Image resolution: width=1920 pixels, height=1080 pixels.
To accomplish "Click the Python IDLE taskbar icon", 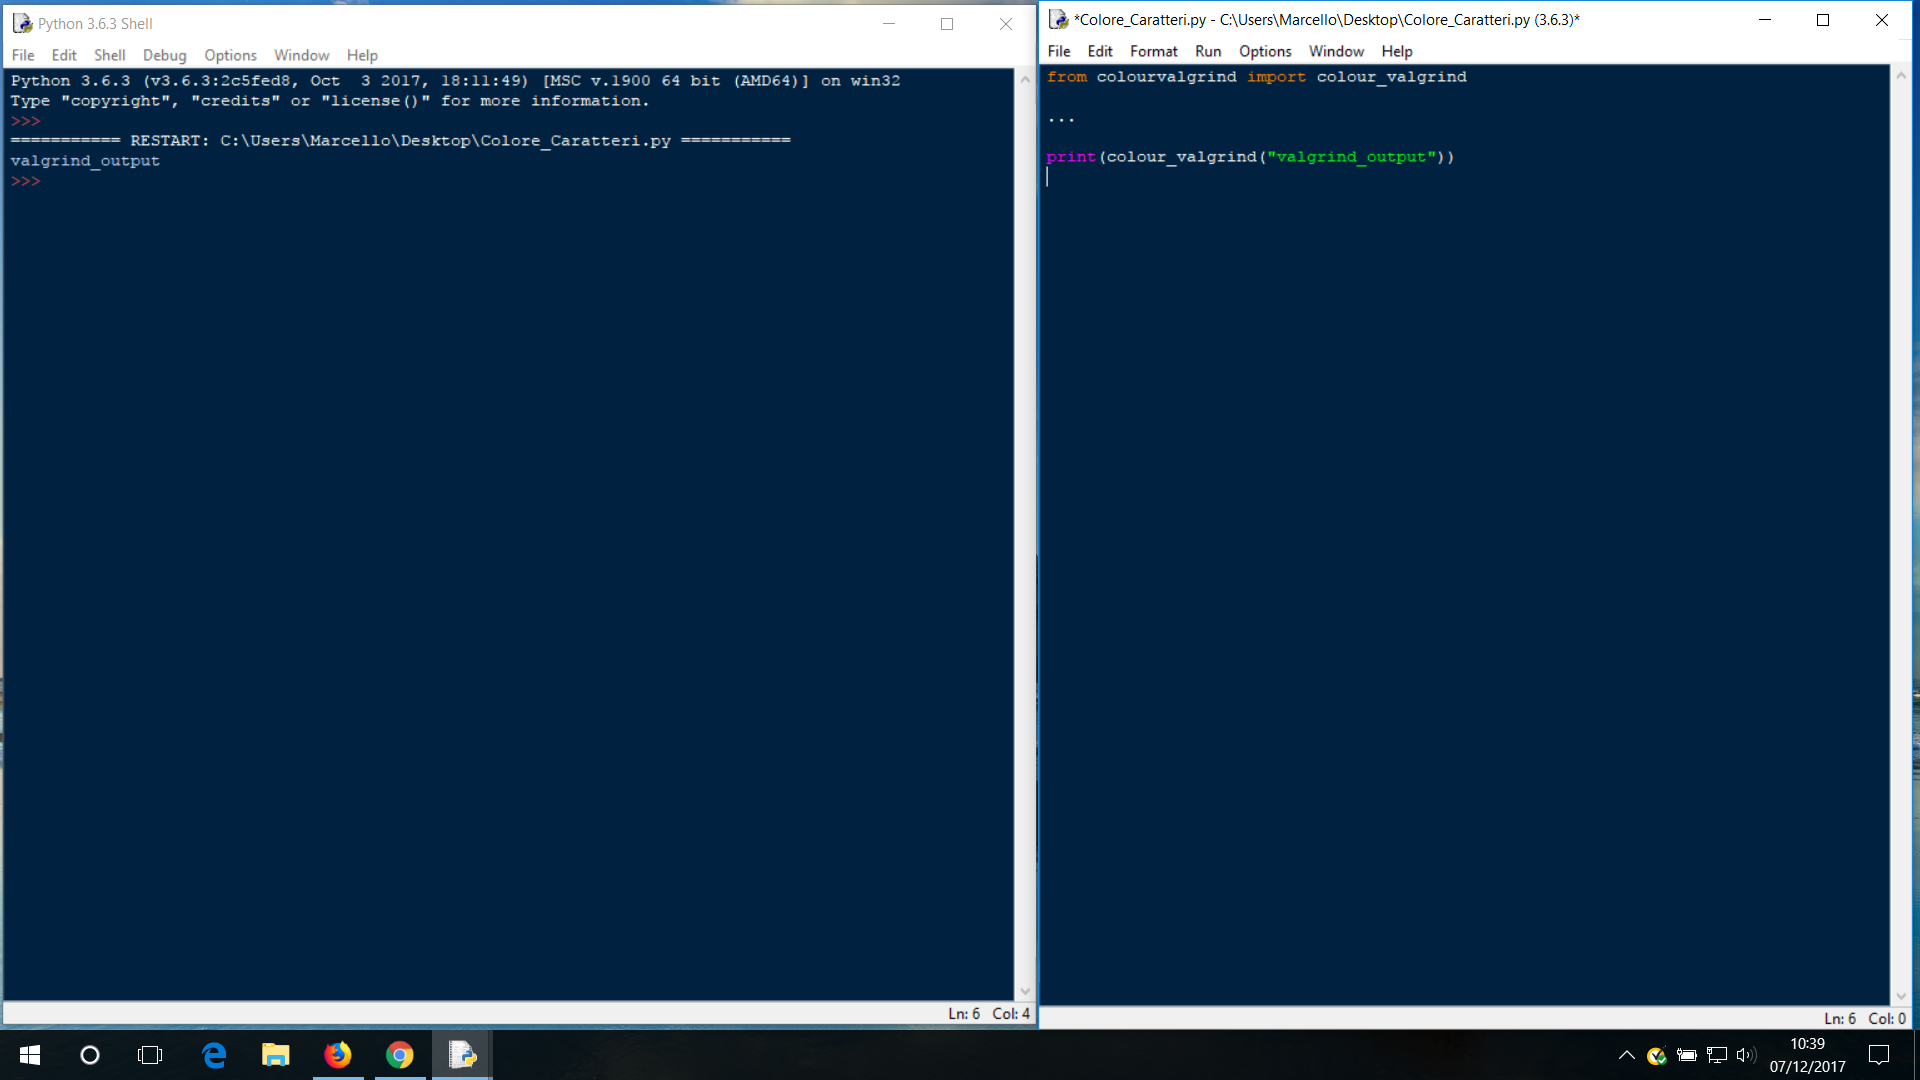I will coord(462,1055).
